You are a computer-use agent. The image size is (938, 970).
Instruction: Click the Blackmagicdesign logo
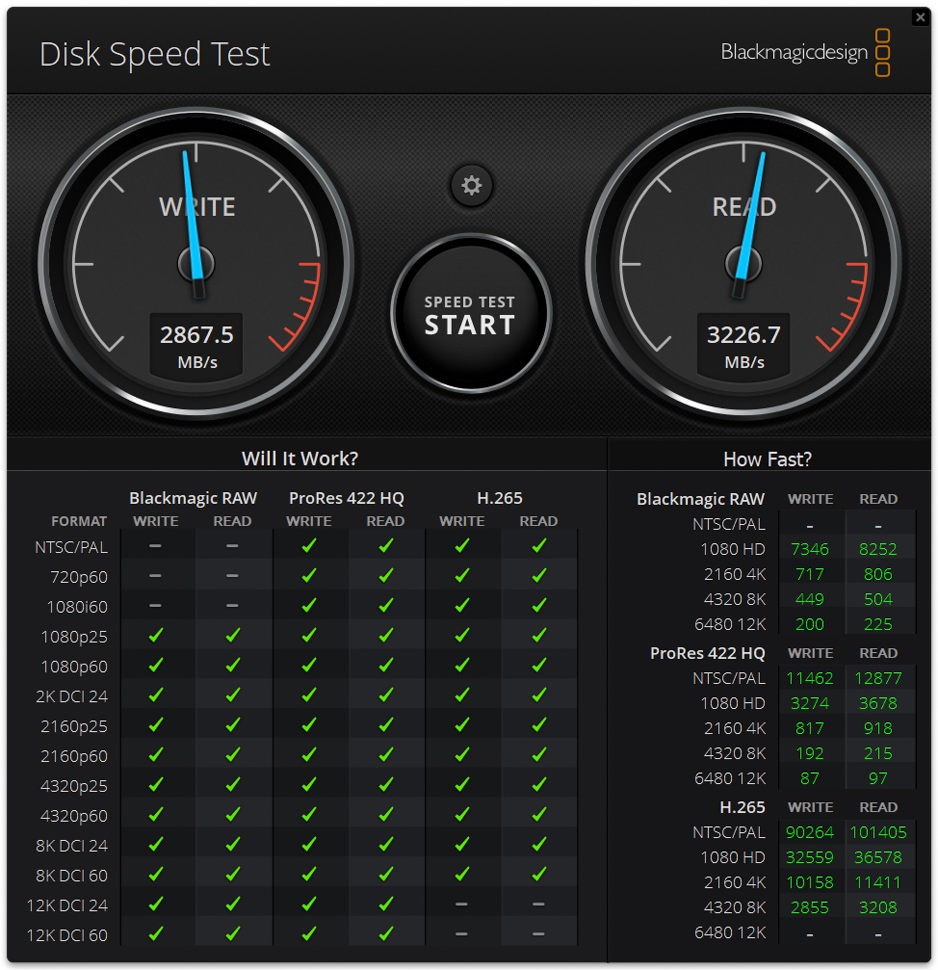(805, 53)
